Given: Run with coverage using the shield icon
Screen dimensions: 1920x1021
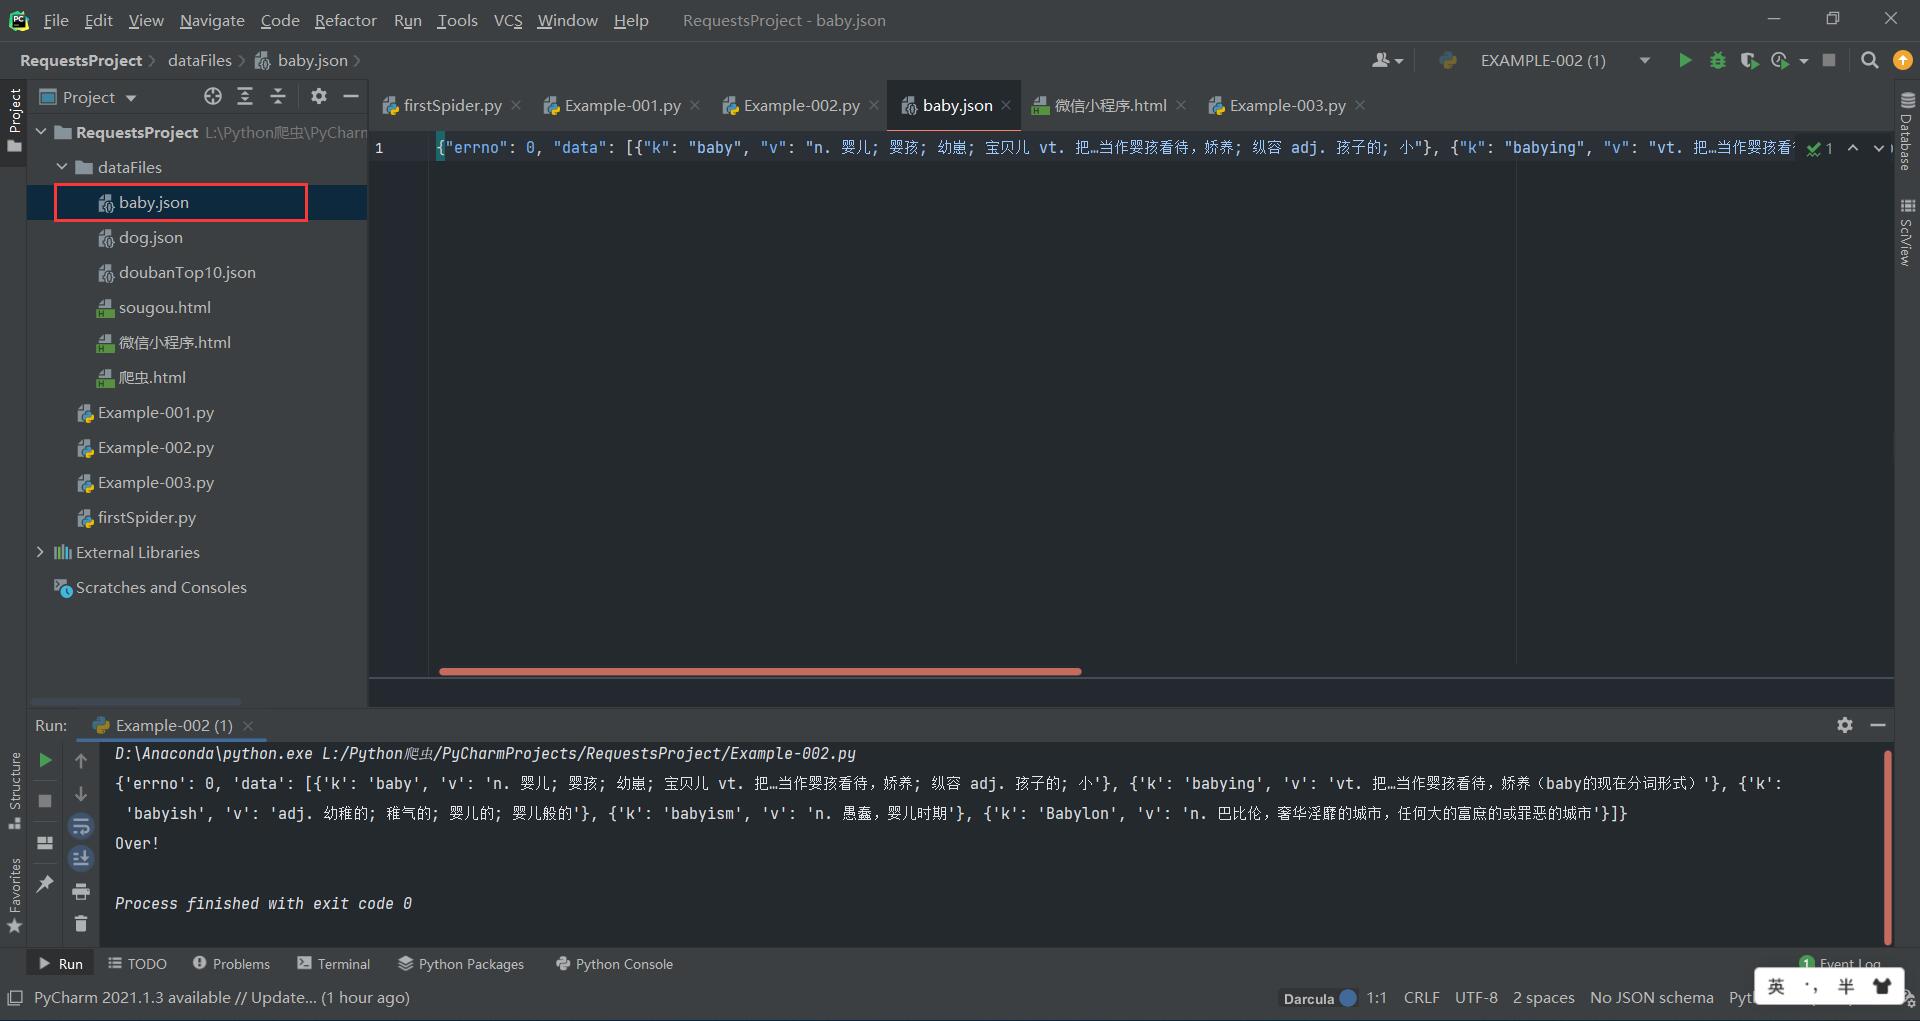Looking at the screenshot, I should (1748, 61).
